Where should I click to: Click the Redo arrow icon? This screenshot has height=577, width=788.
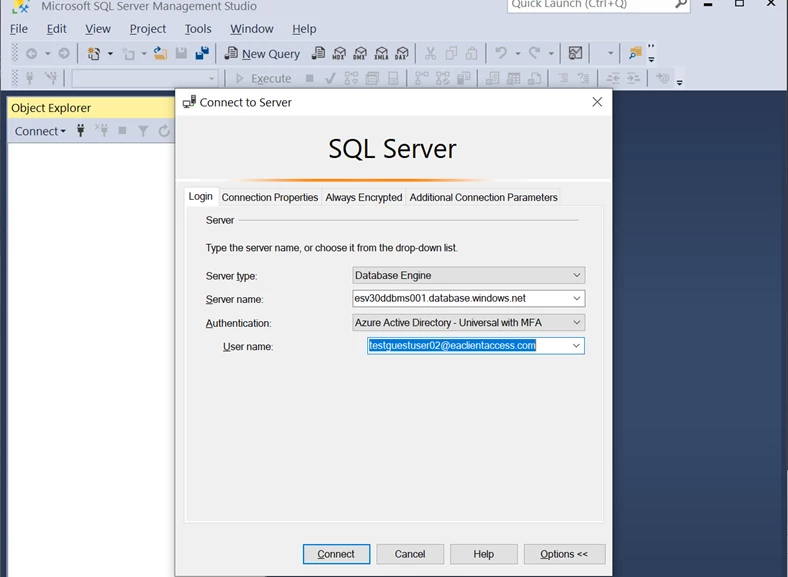coord(535,53)
